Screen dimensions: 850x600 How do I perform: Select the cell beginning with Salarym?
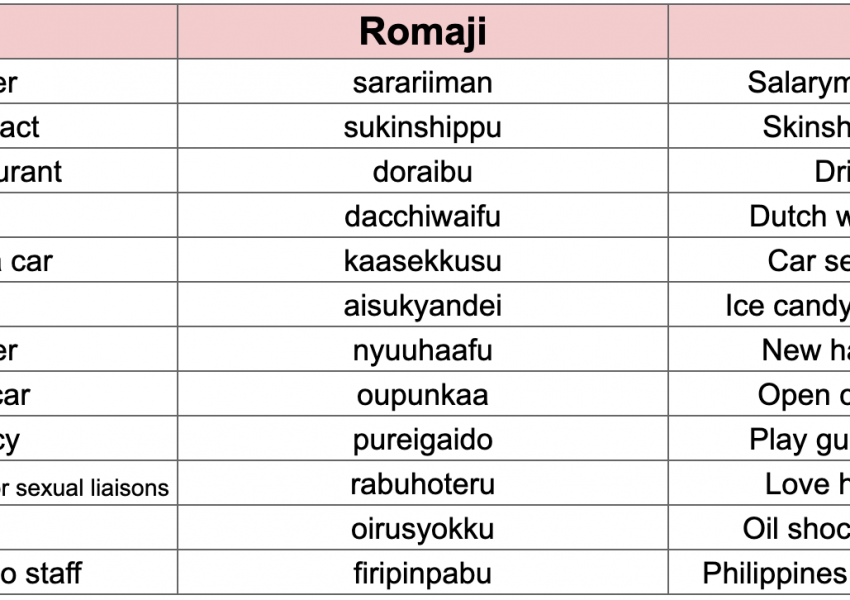pos(797,82)
